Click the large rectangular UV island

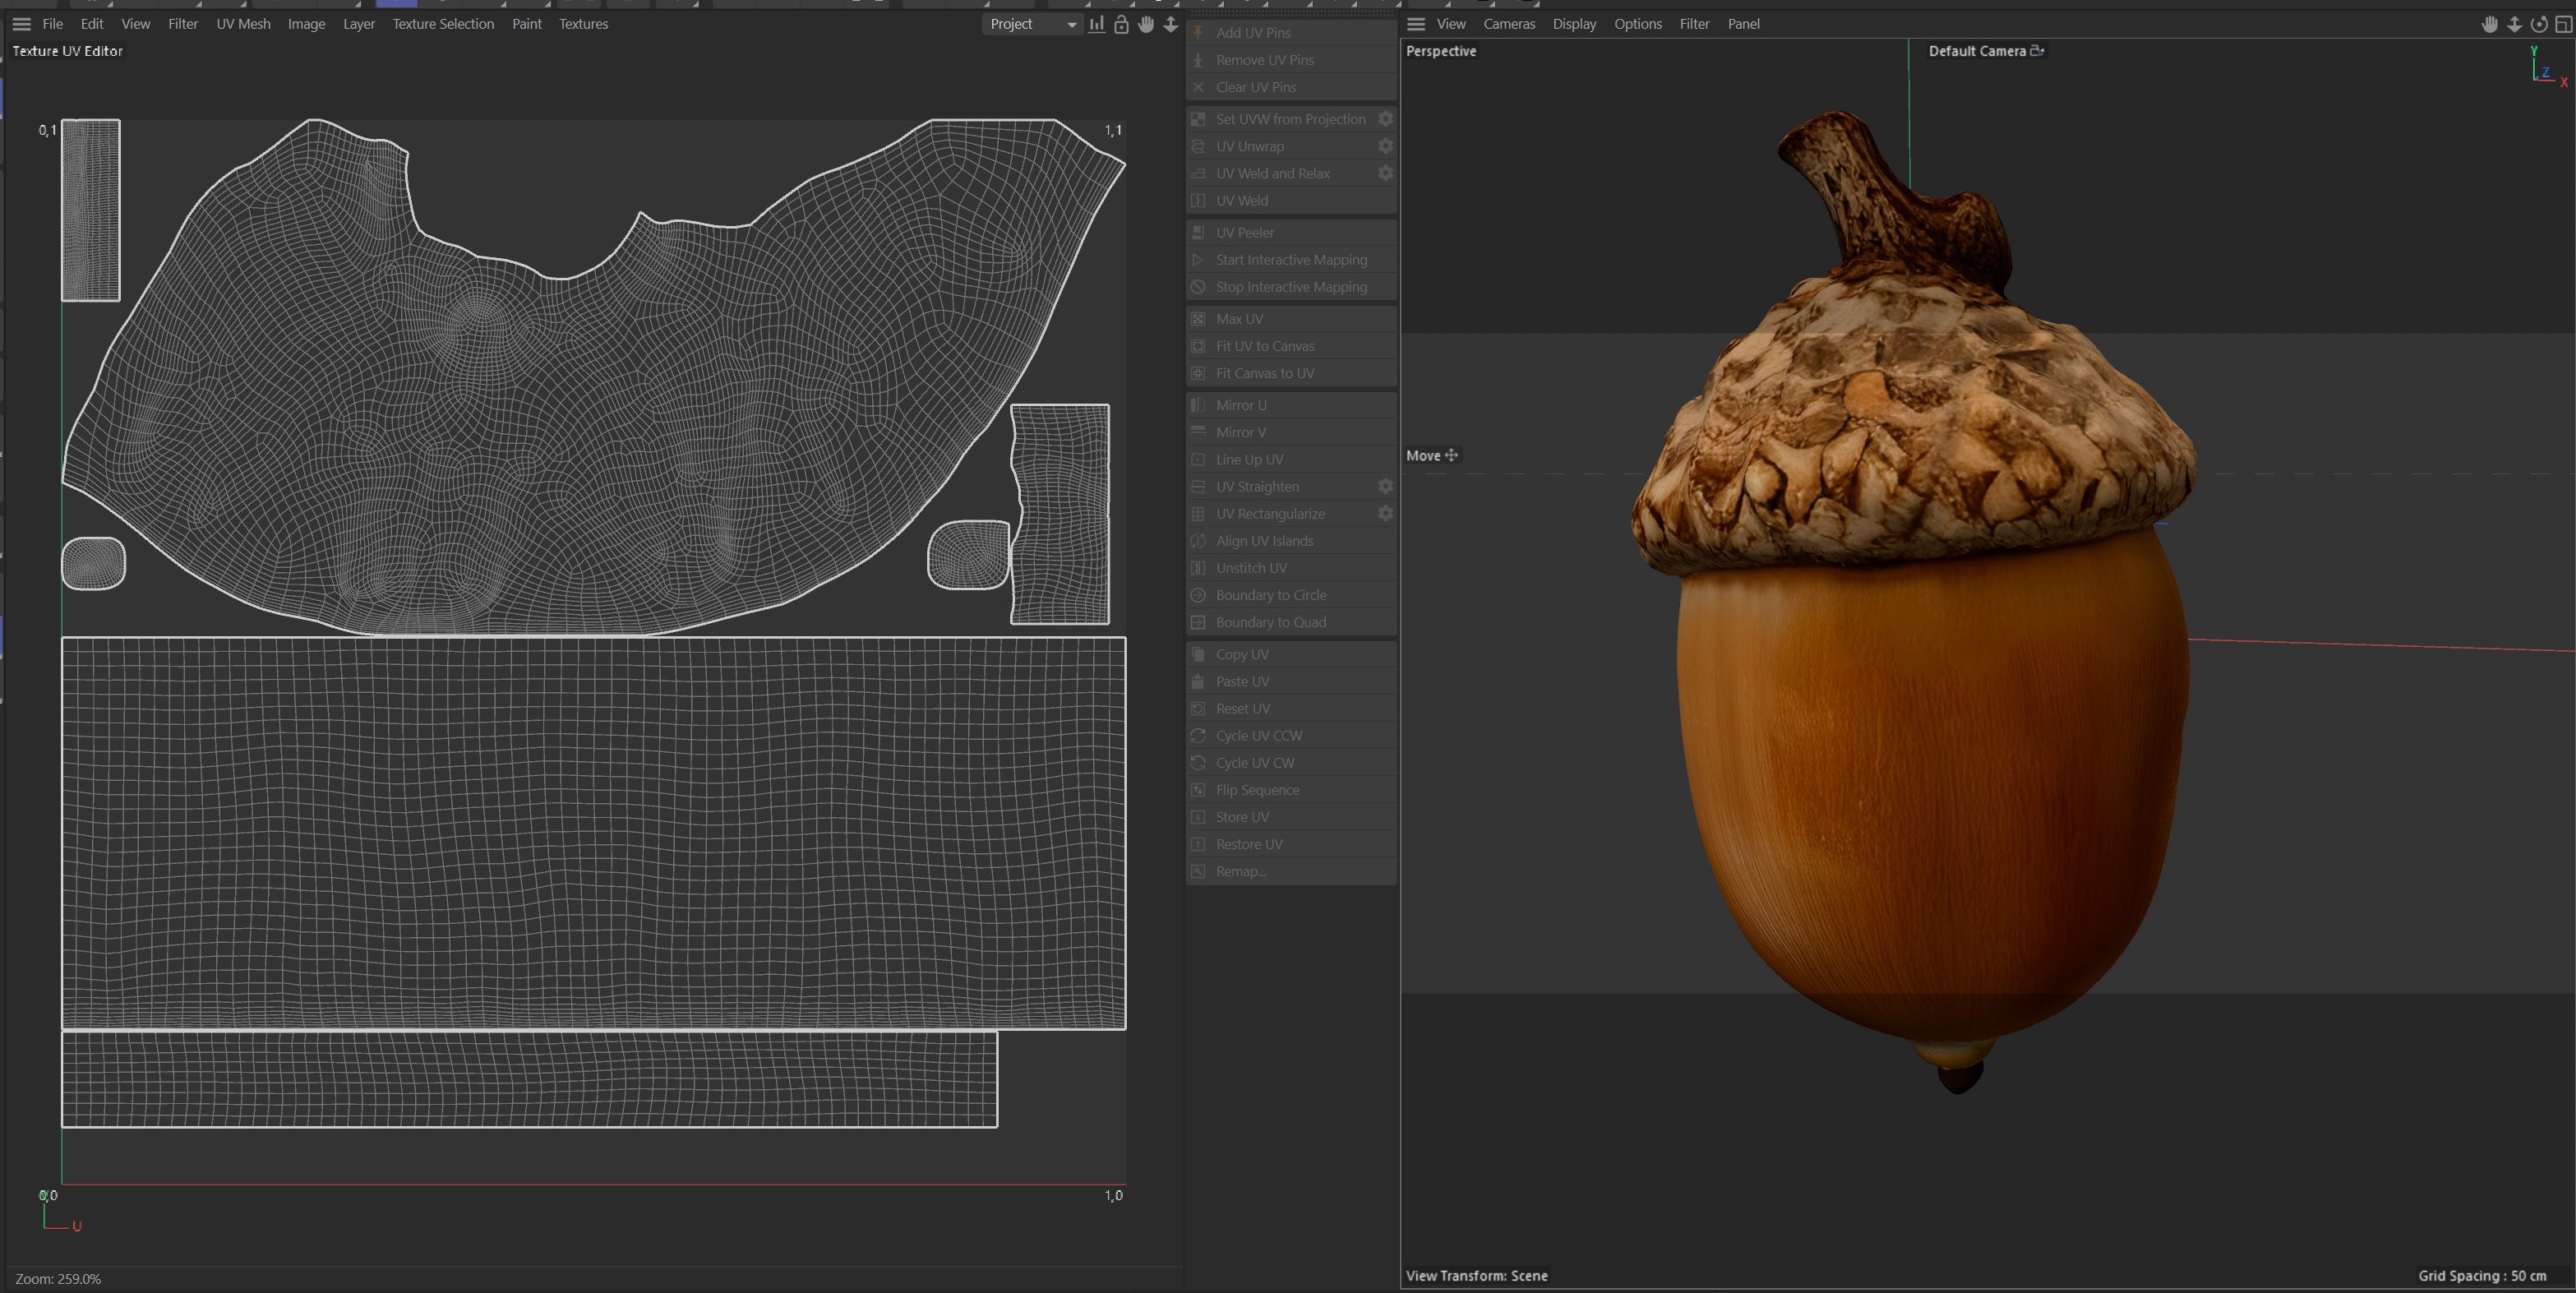coord(593,832)
